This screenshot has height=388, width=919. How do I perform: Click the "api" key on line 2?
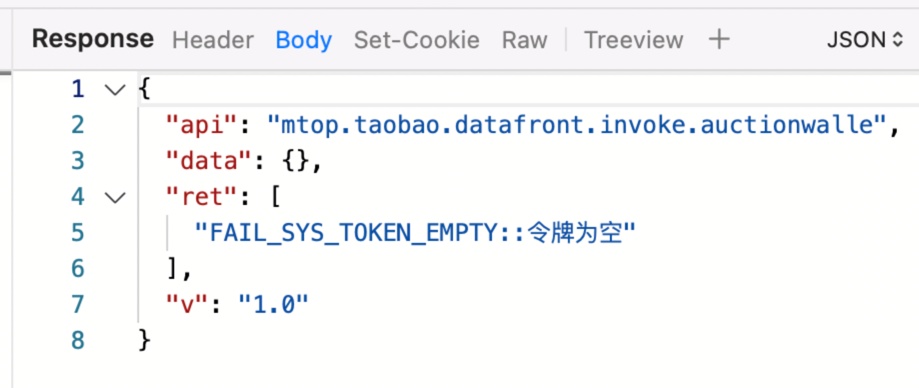203,125
